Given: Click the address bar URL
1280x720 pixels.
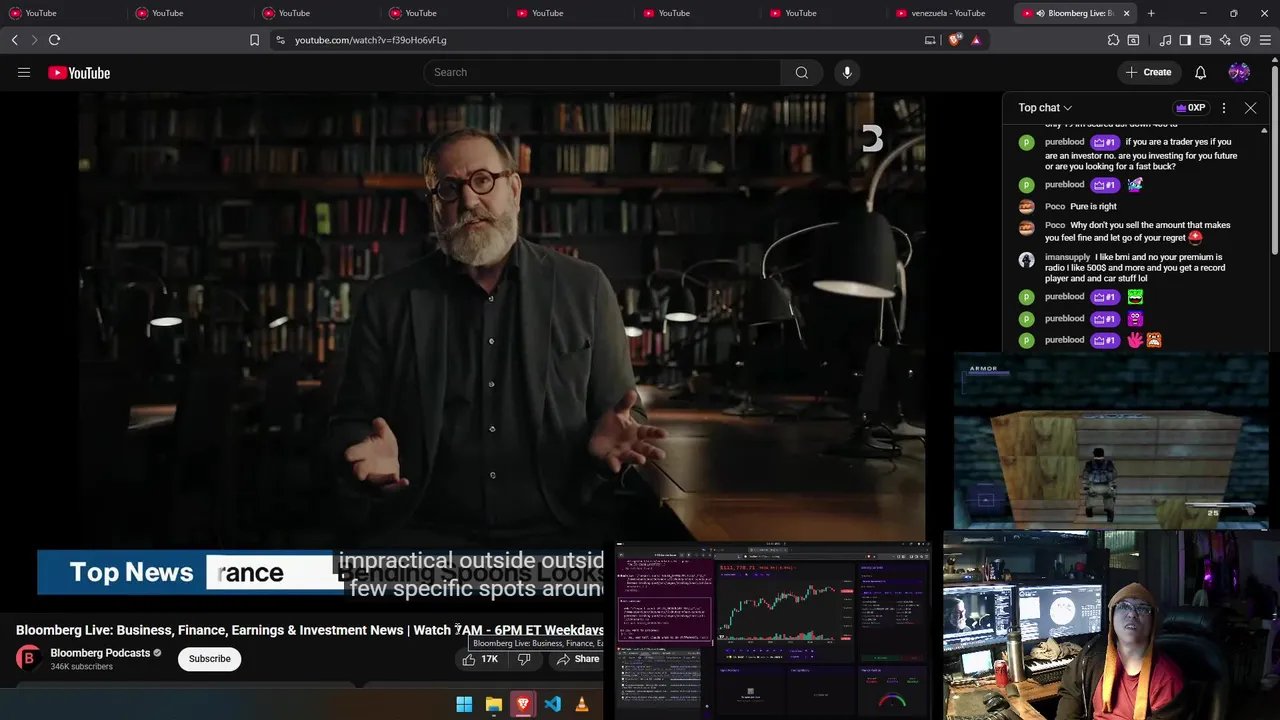Looking at the screenshot, I should (371, 40).
